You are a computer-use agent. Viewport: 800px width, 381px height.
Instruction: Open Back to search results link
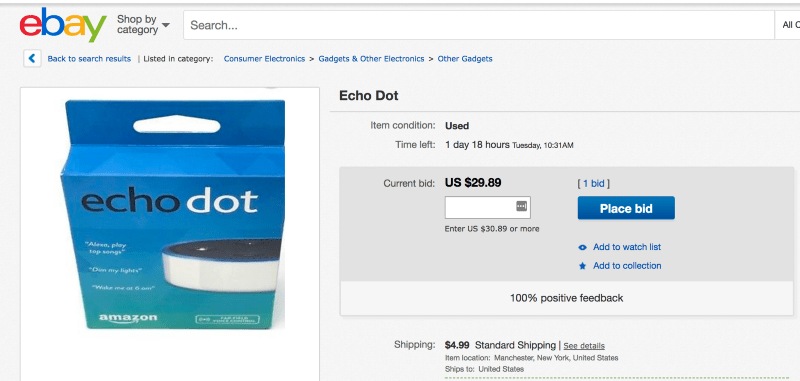coord(89,59)
